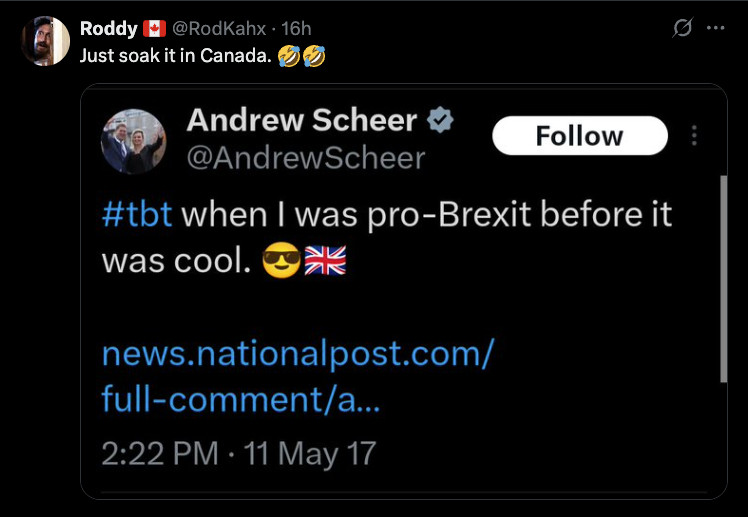Click the 16h timestamp on the post
Image resolution: width=748 pixels, height=517 pixels.
pyautogui.click(x=296, y=29)
